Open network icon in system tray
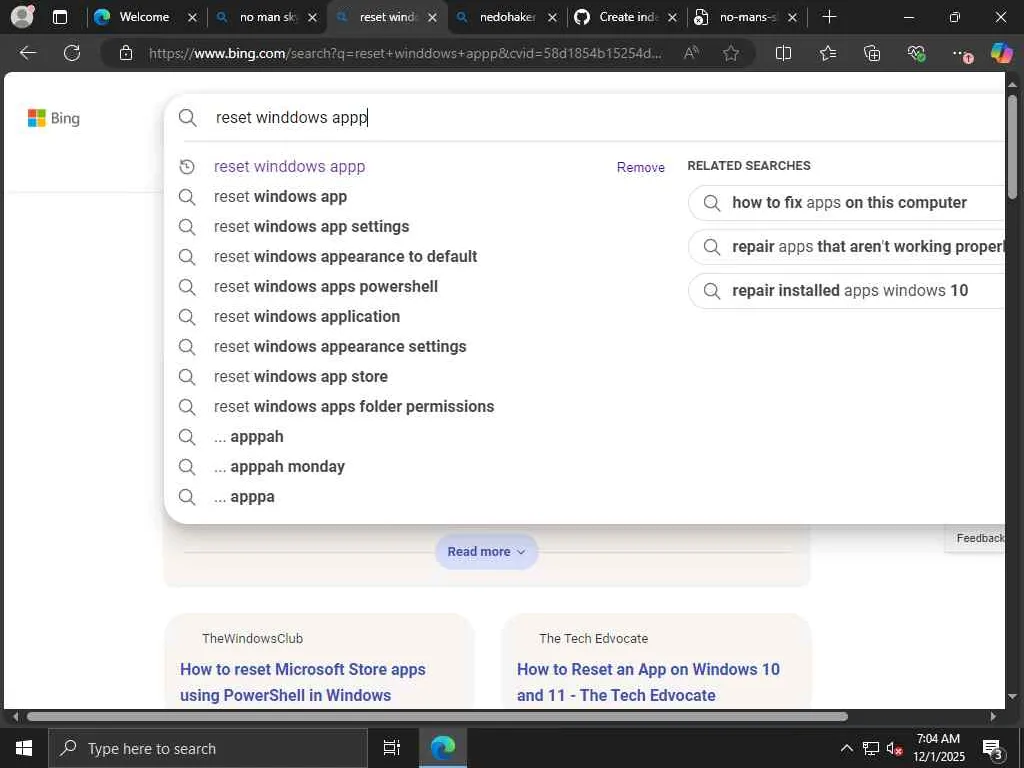This screenshot has width=1024, height=768. pyautogui.click(x=871, y=748)
